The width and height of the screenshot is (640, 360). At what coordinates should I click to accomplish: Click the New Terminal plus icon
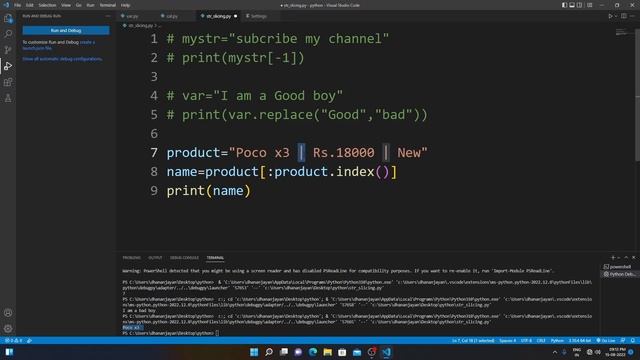tap(613, 258)
